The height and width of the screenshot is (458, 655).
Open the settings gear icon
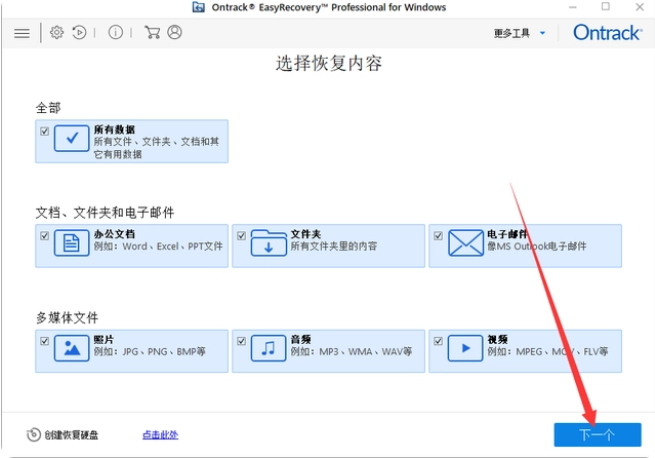(56, 32)
